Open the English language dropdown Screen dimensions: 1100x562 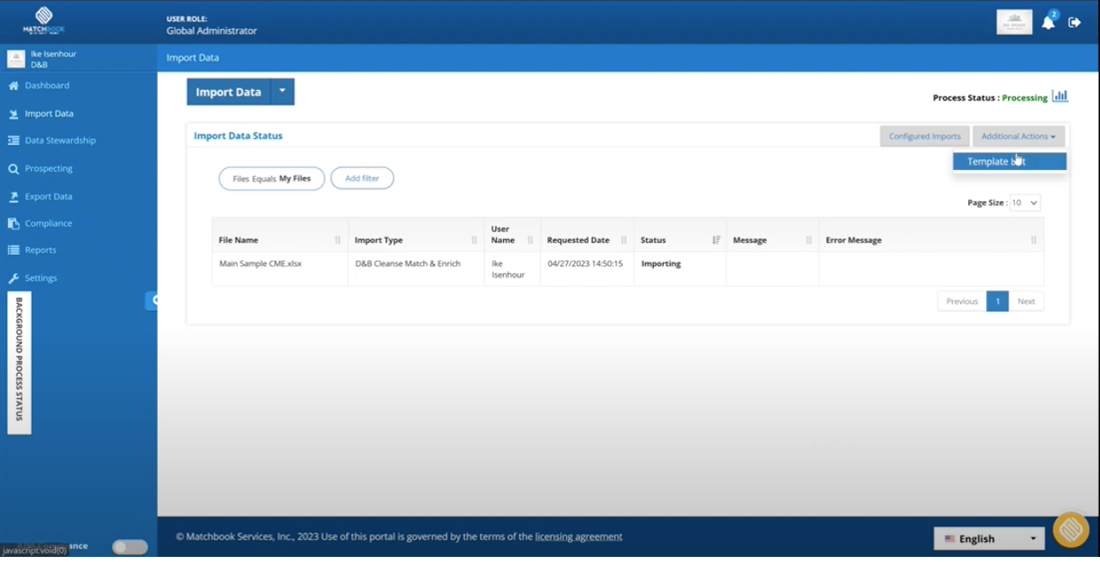(989, 538)
